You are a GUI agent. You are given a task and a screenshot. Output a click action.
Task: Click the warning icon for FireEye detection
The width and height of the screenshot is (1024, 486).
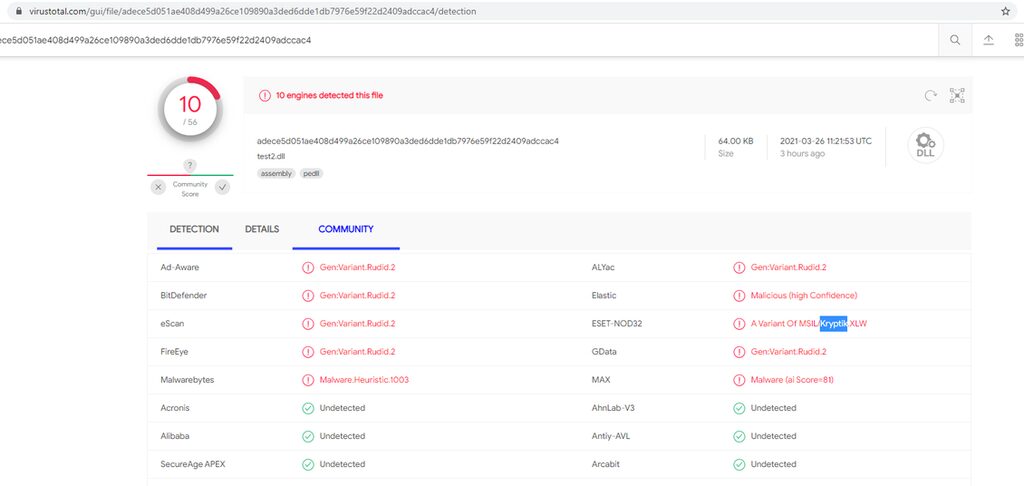[308, 352]
